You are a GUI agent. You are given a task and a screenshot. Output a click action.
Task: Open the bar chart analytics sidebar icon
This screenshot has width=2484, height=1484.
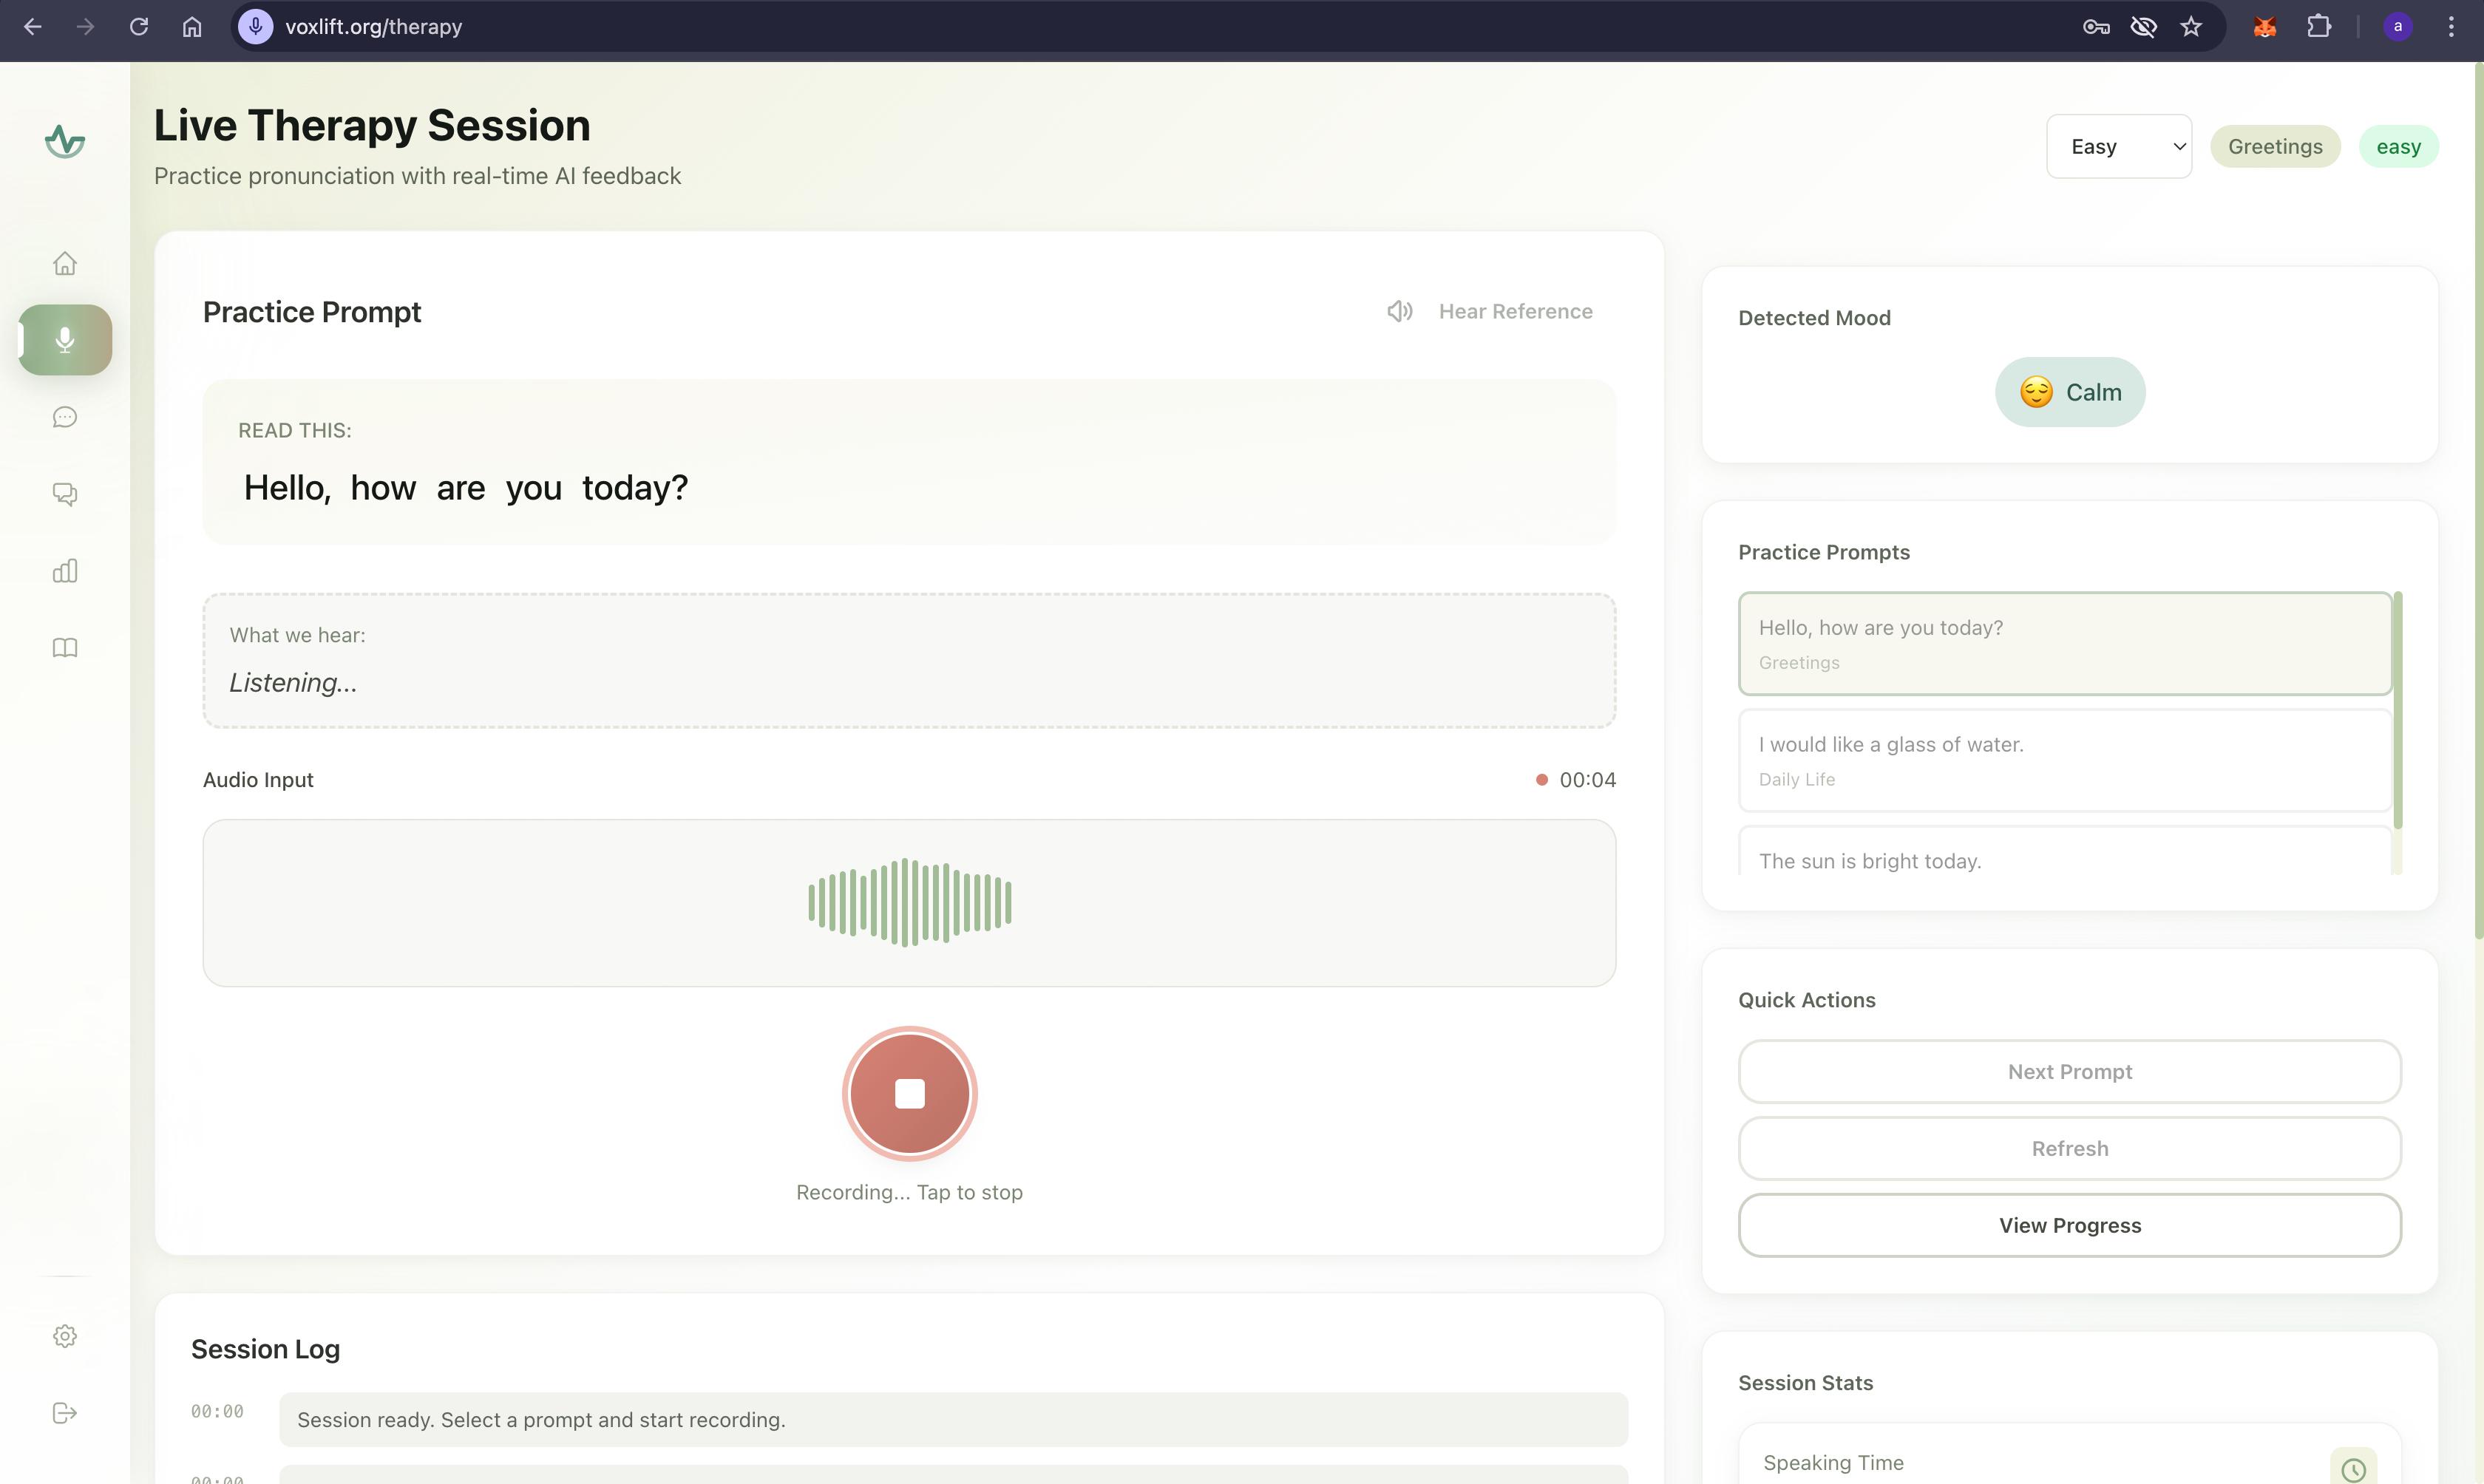coord(65,571)
